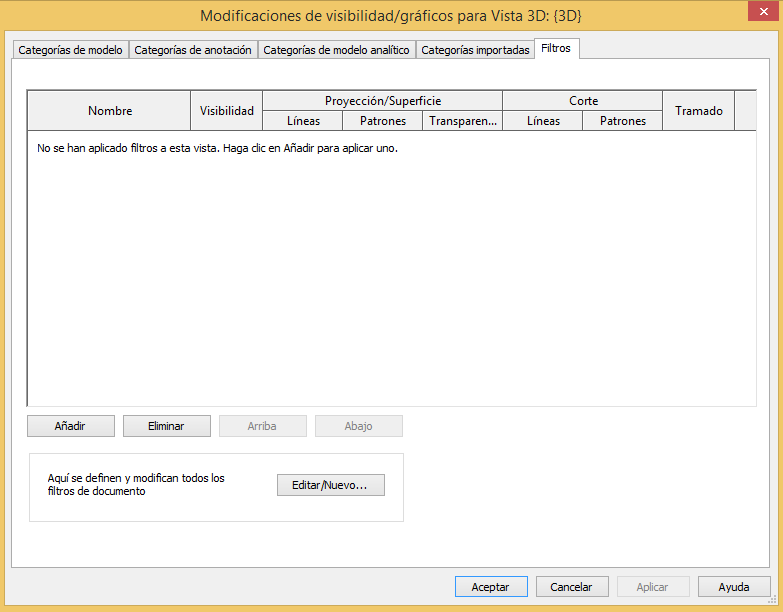The height and width of the screenshot is (612, 783).
Task: Click the Eliminar button
Action: (x=166, y=426)
